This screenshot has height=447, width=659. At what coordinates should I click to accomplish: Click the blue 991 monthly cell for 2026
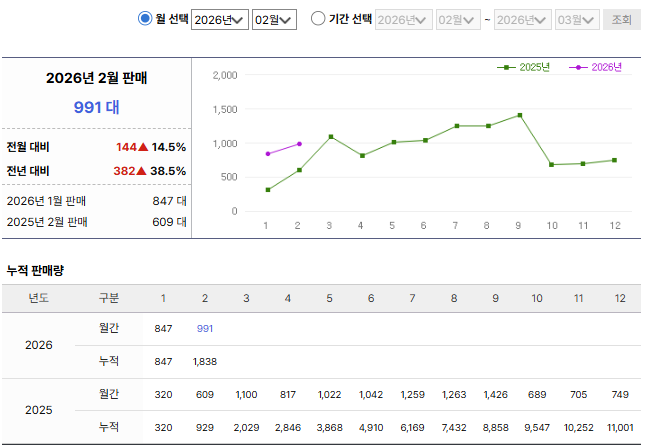pos(205,329)
